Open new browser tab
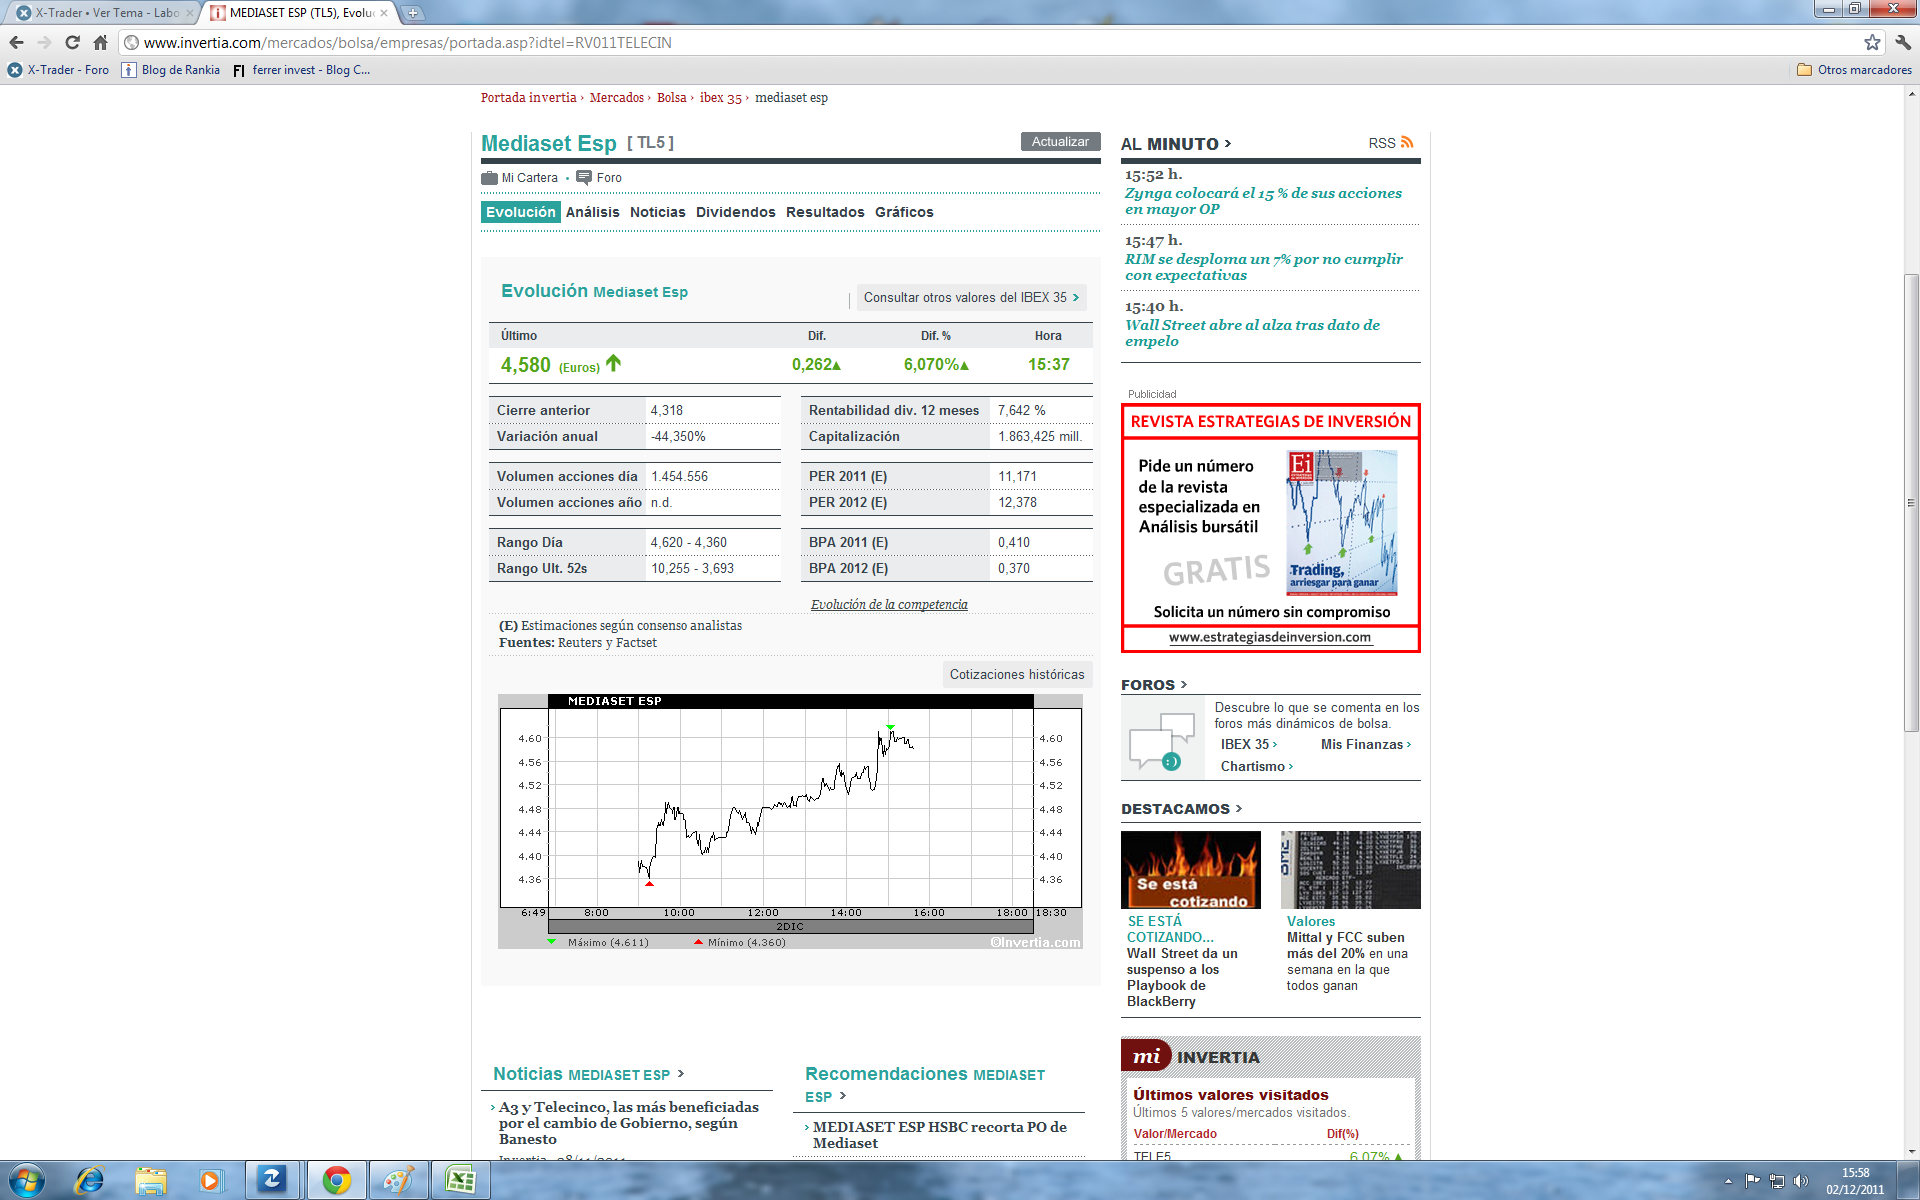The image size is (1920, 1200). pos(412,13)
